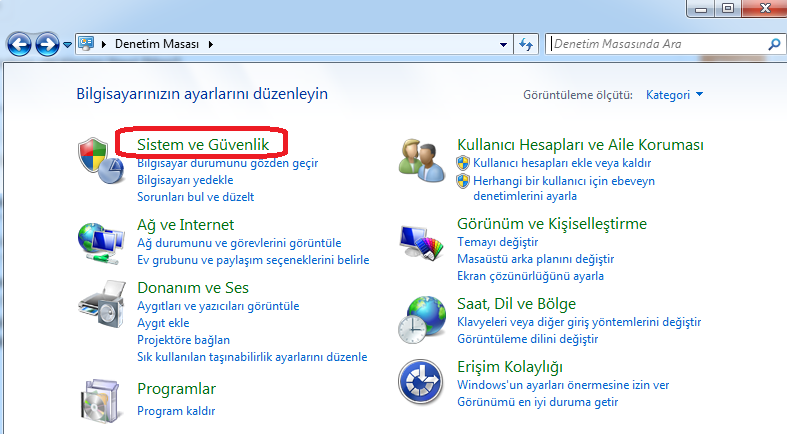
Task: Click the Refresh button next to address bar
Action: pyautogui.click(x=526, y=44)
